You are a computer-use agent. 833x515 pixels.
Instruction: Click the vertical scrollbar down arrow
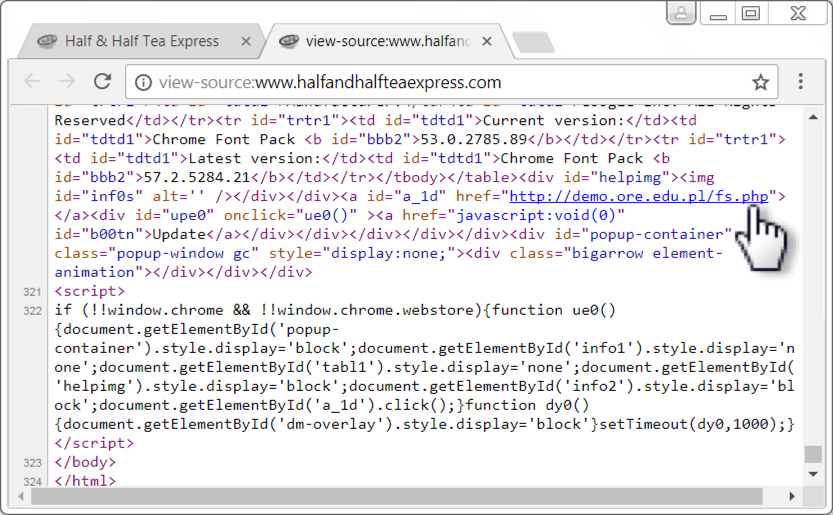pos(813,474)
